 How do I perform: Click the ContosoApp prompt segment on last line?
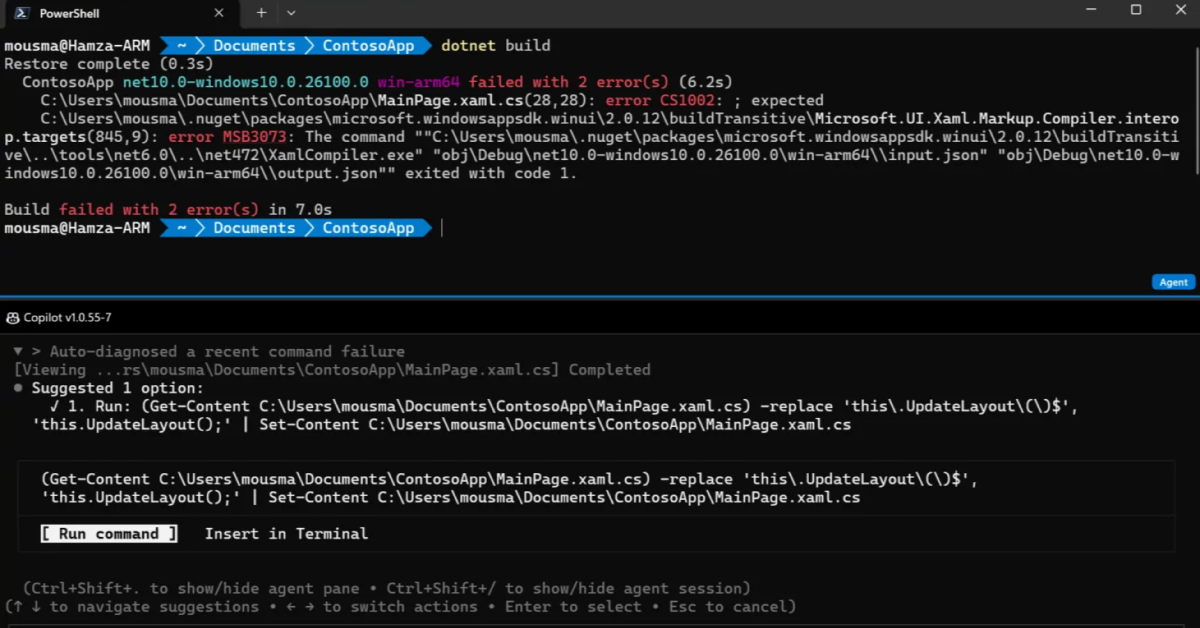368,228
